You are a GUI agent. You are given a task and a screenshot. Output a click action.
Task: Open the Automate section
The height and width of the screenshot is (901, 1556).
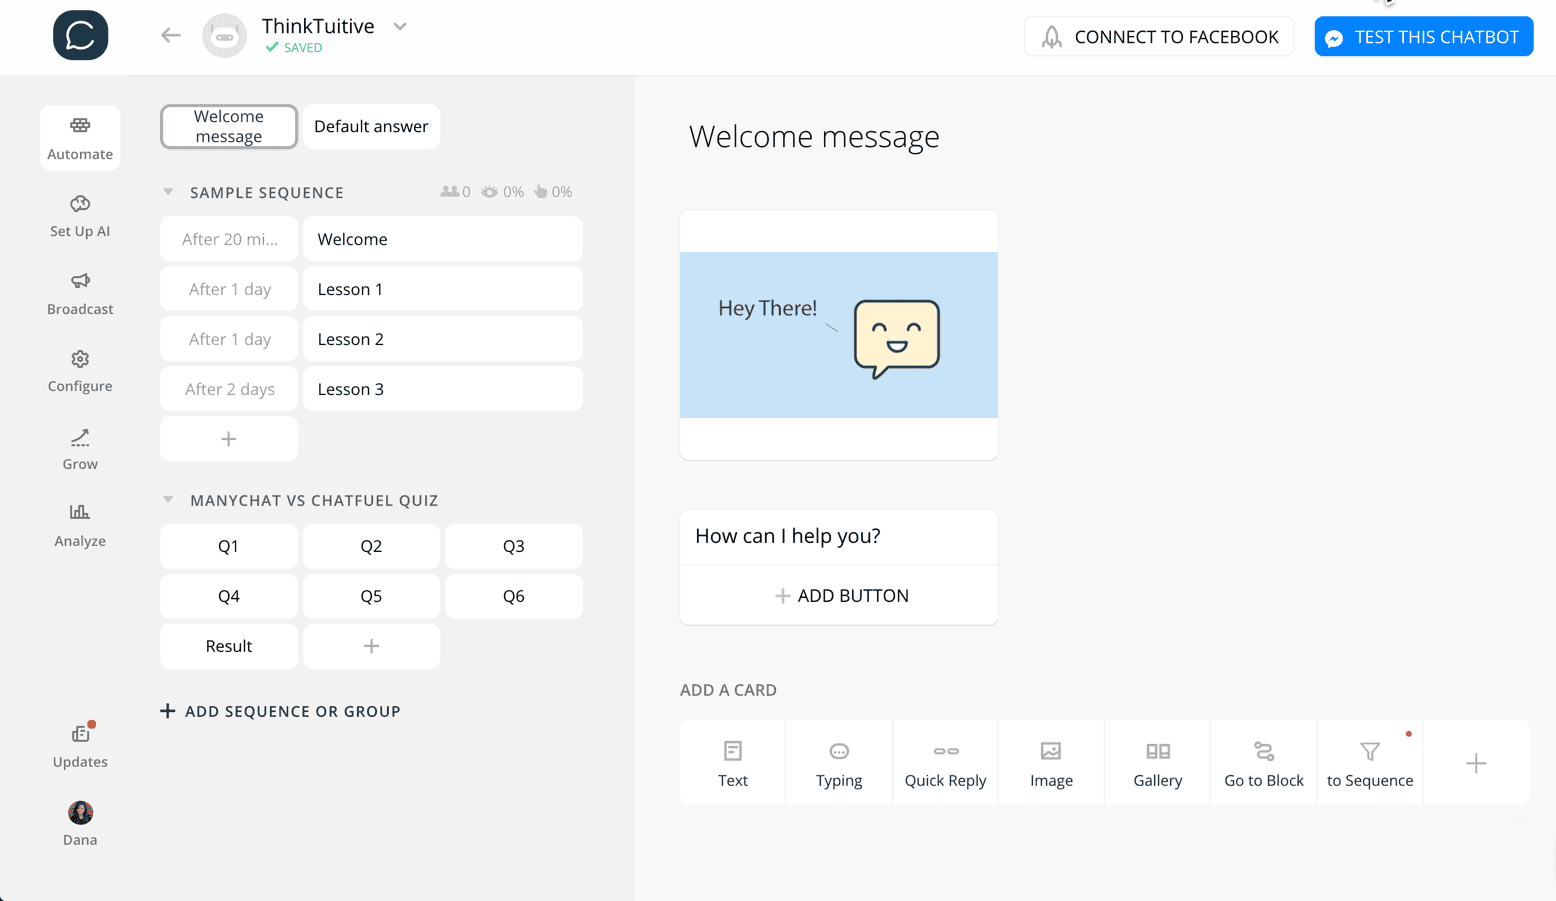tap(80, 137)
